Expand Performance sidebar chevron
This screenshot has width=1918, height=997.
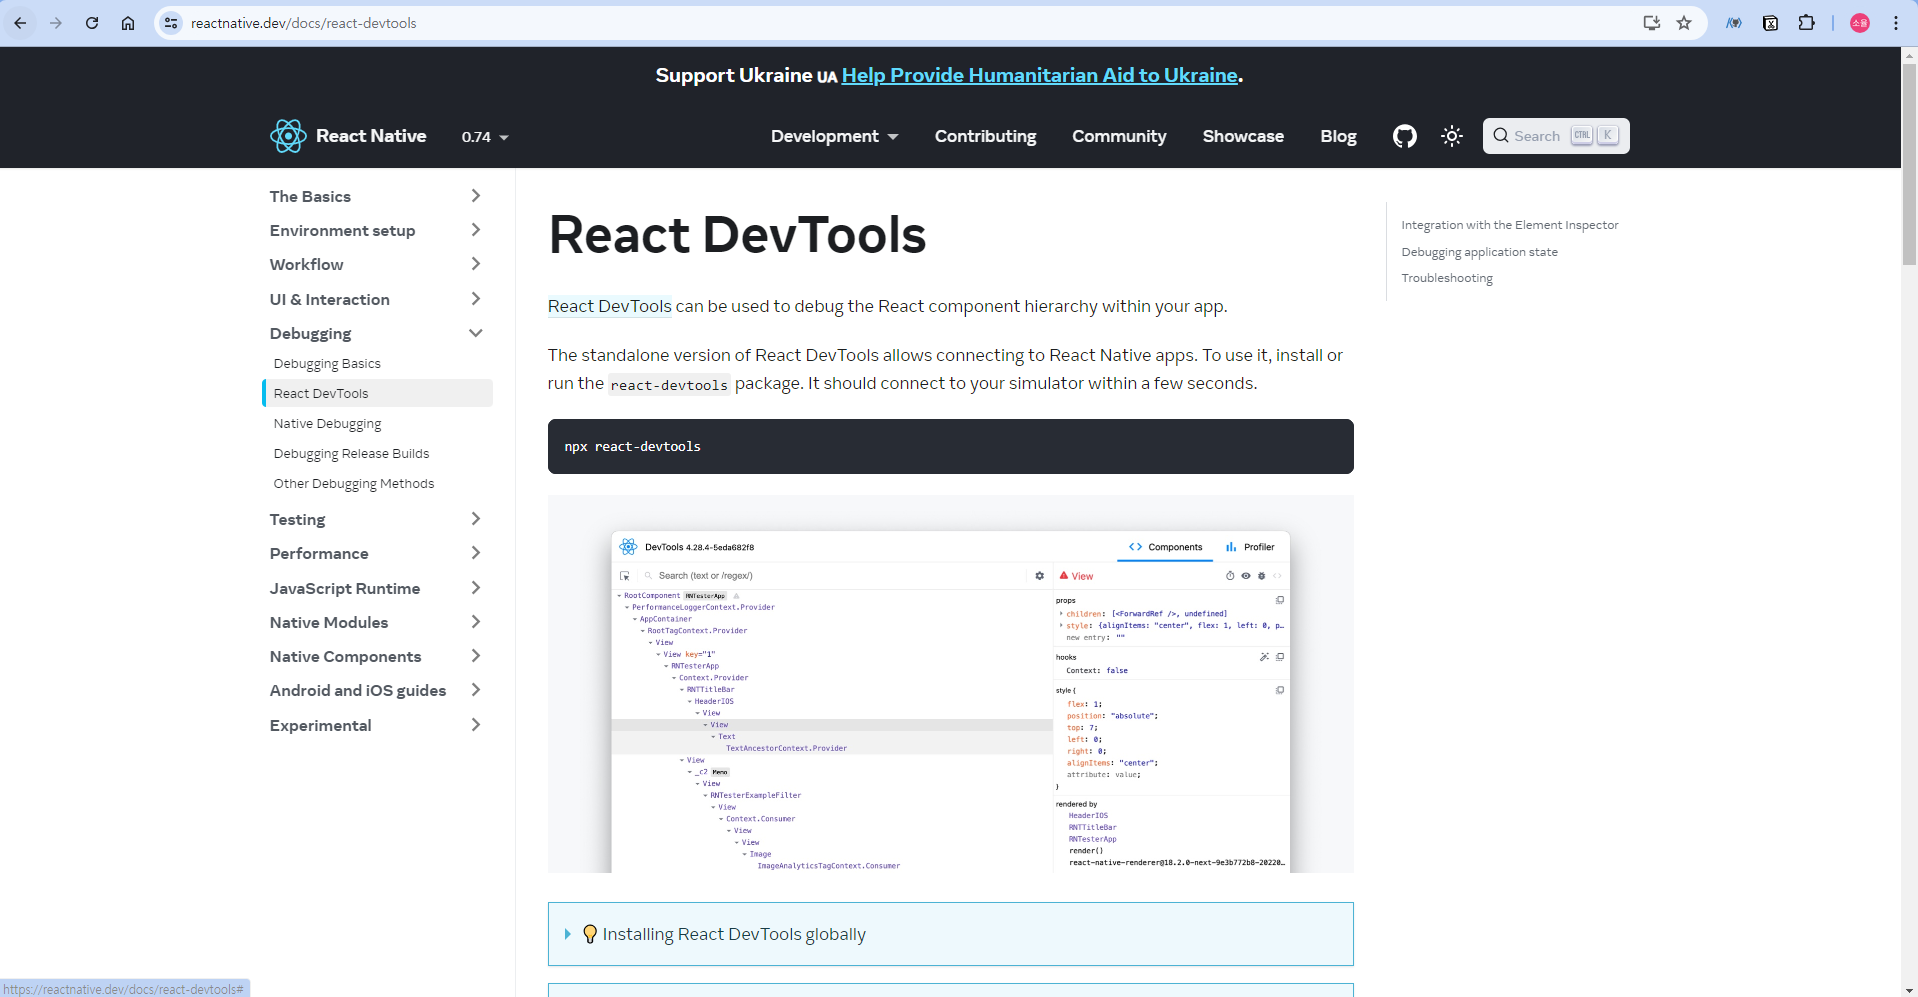(476, 553)
